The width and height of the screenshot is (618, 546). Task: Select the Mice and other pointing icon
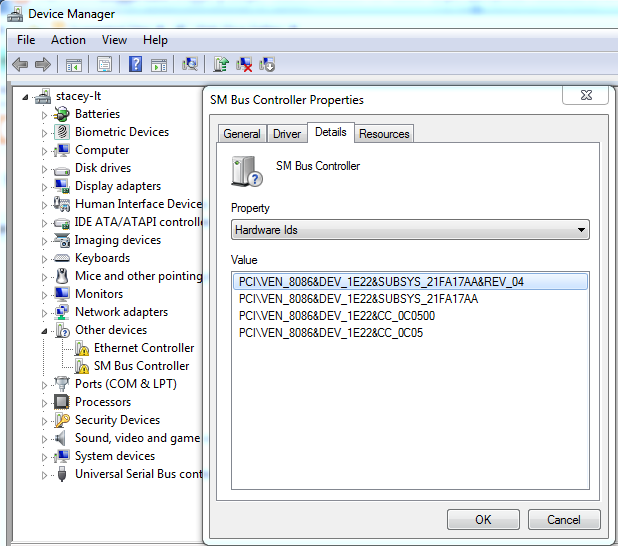pos(61,276)
